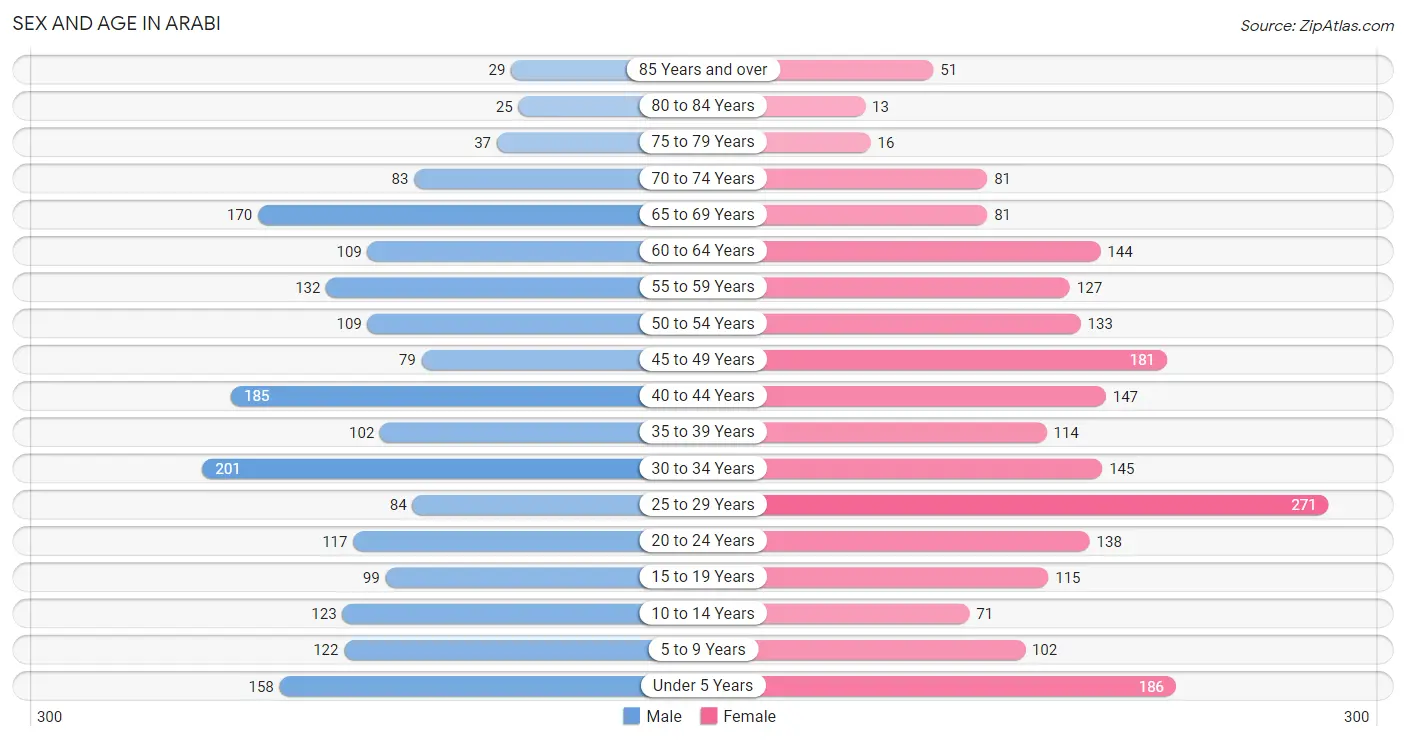Click the female 45 to 49 Years bar
This screenshot has width=1406, height=741.
[x=965, y=360]
